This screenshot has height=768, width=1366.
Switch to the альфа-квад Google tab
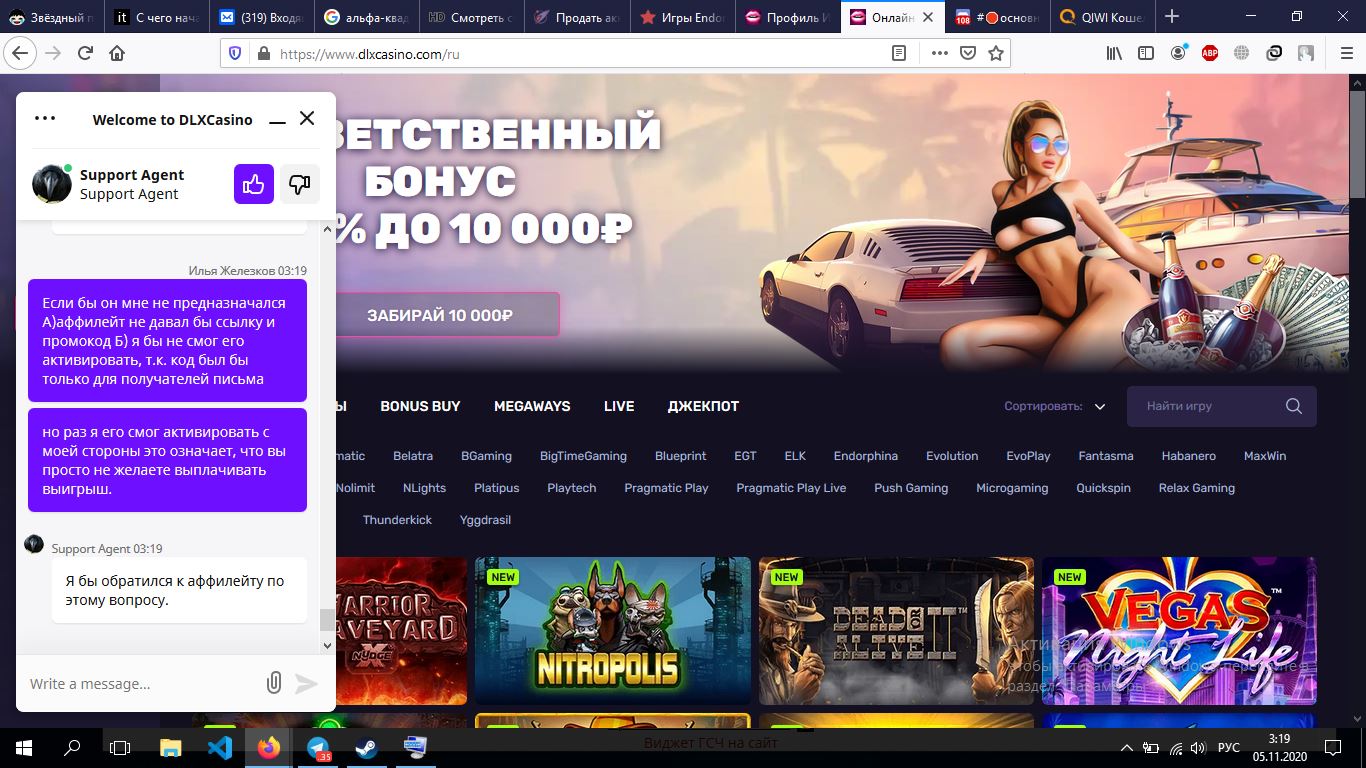pyautogui.click(x=365, y=17)
